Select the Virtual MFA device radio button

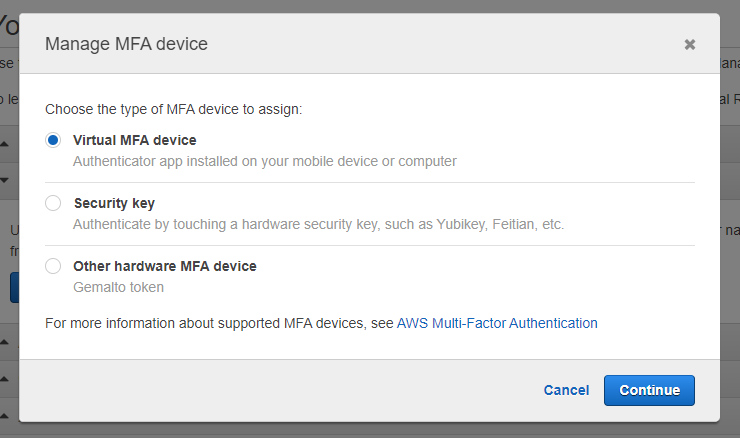[53, 140]
